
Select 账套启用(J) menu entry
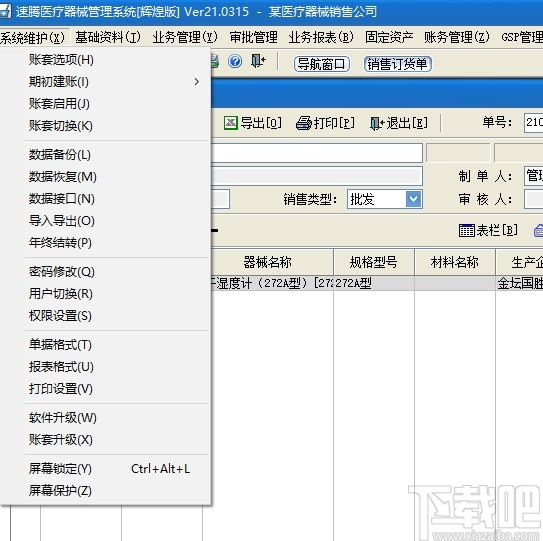[106, 104]
